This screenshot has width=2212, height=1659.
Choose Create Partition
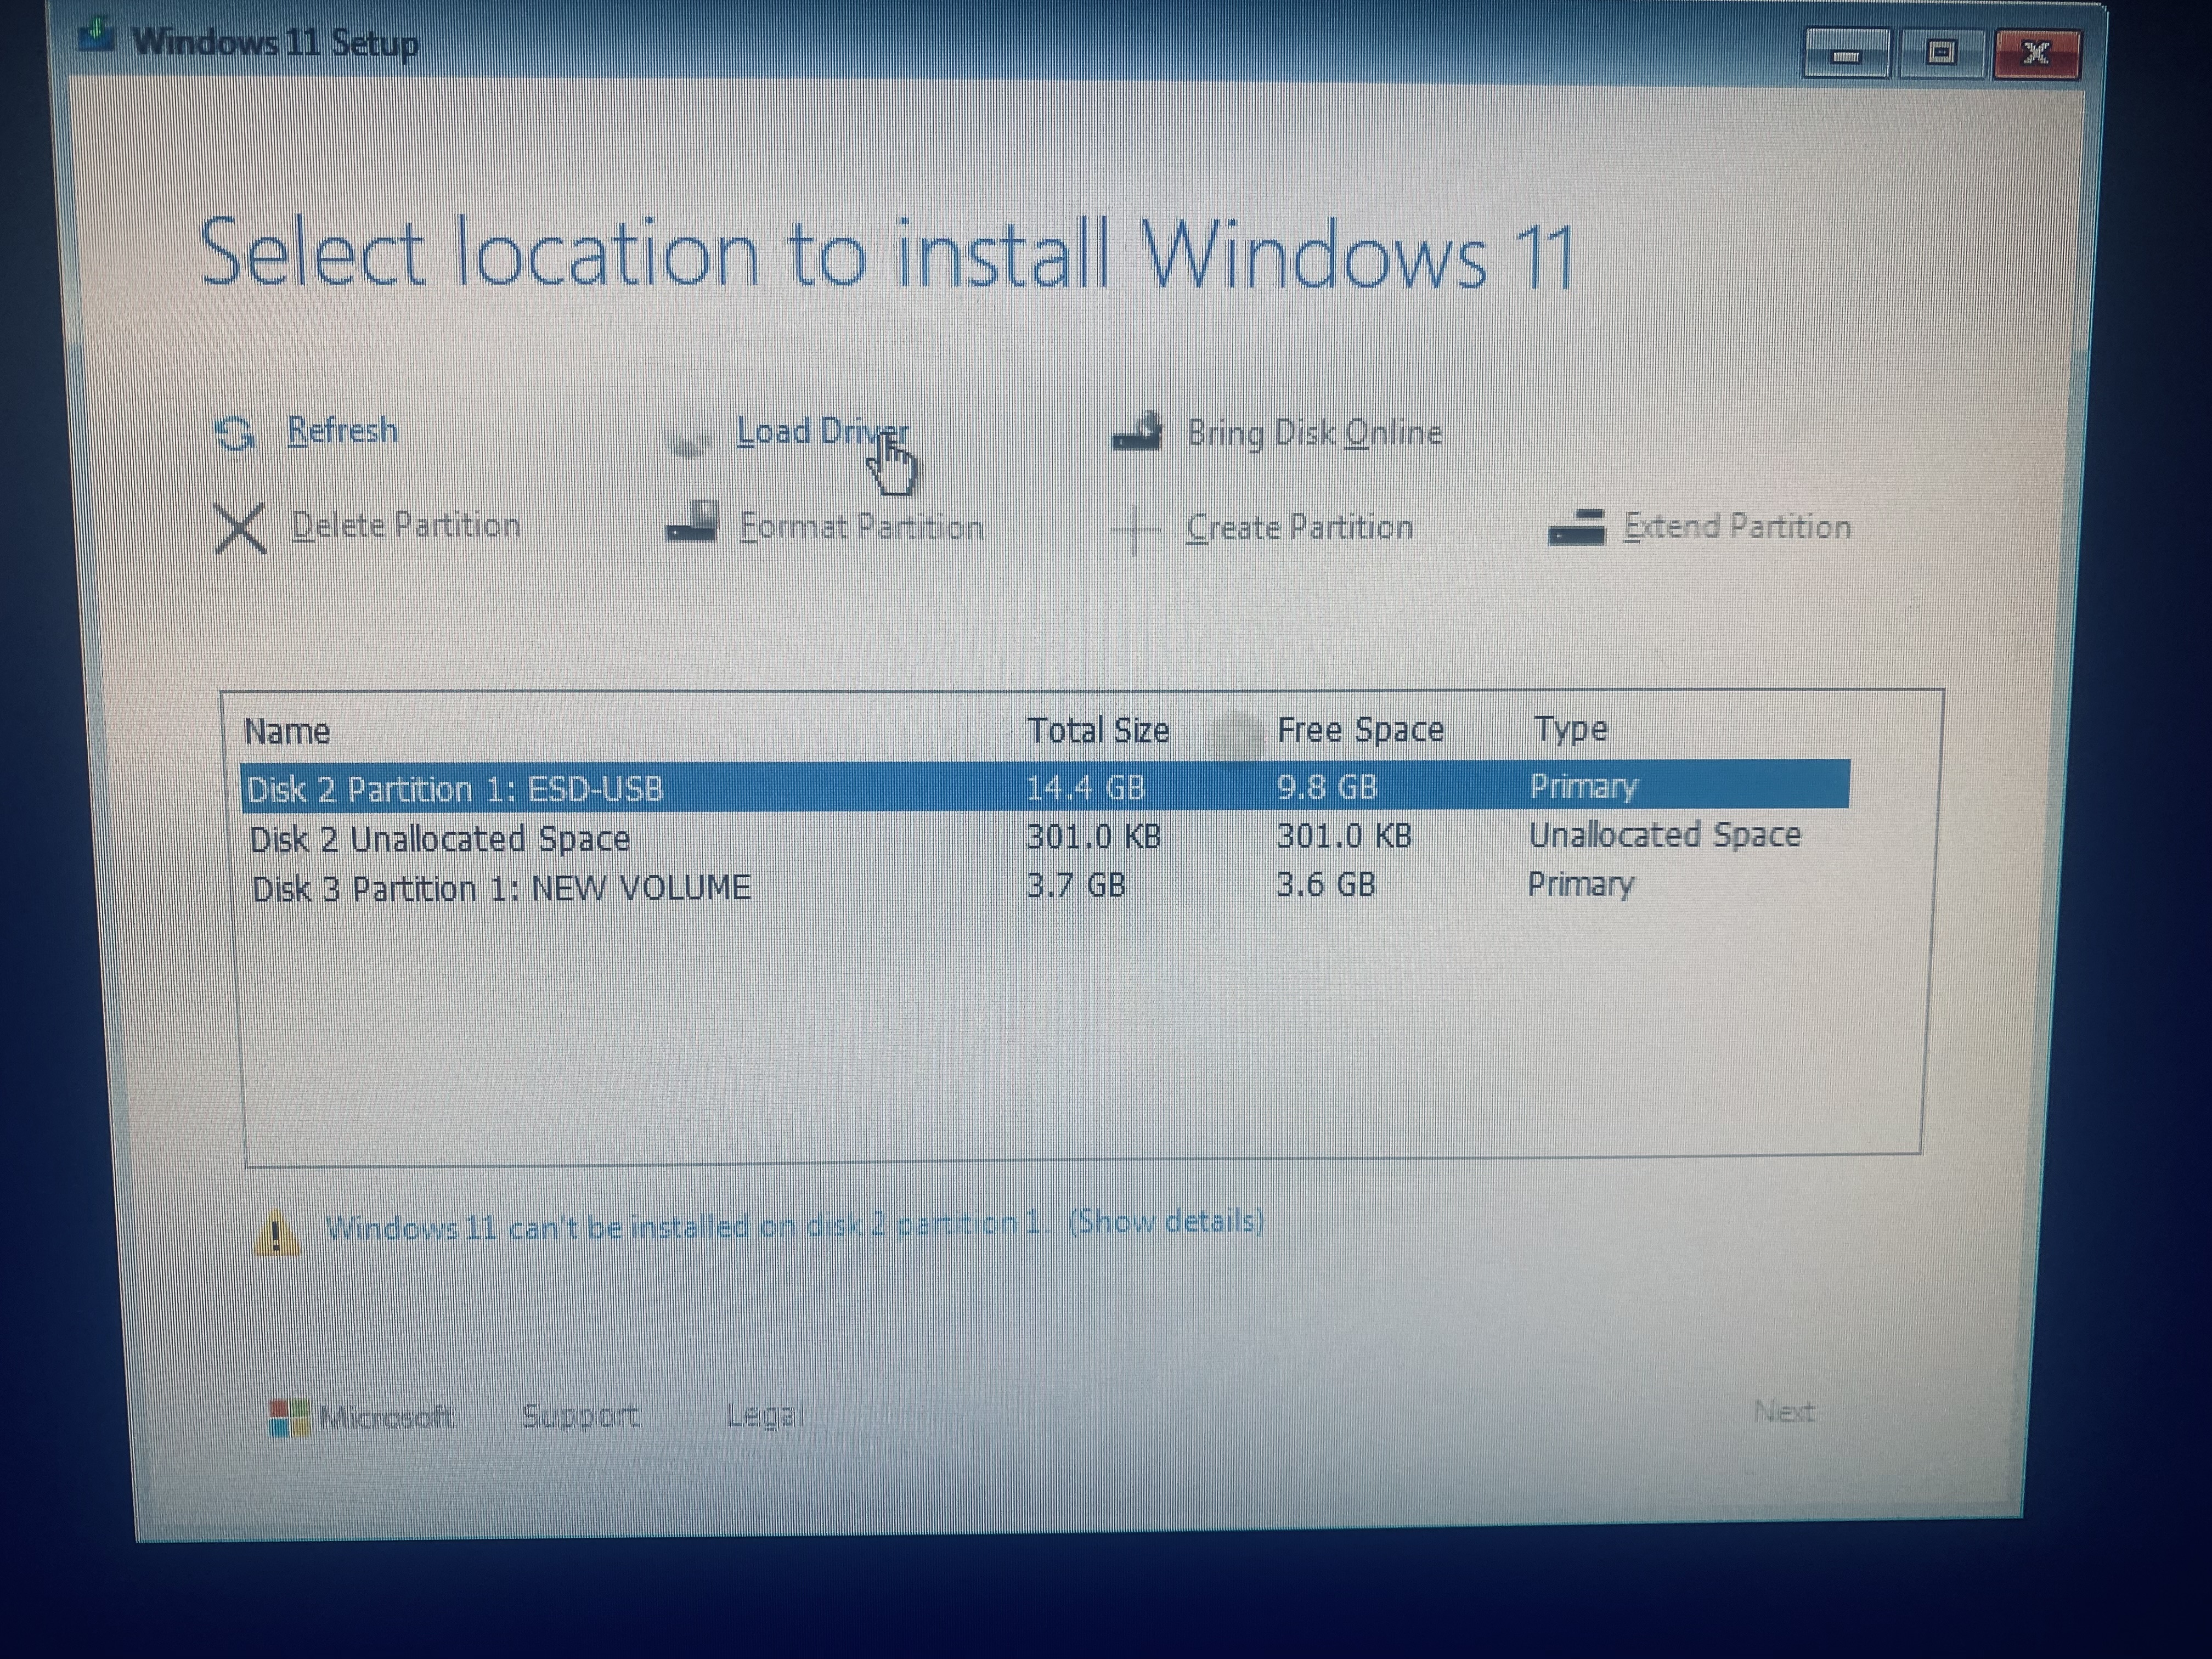click(x=1299, y=527)
